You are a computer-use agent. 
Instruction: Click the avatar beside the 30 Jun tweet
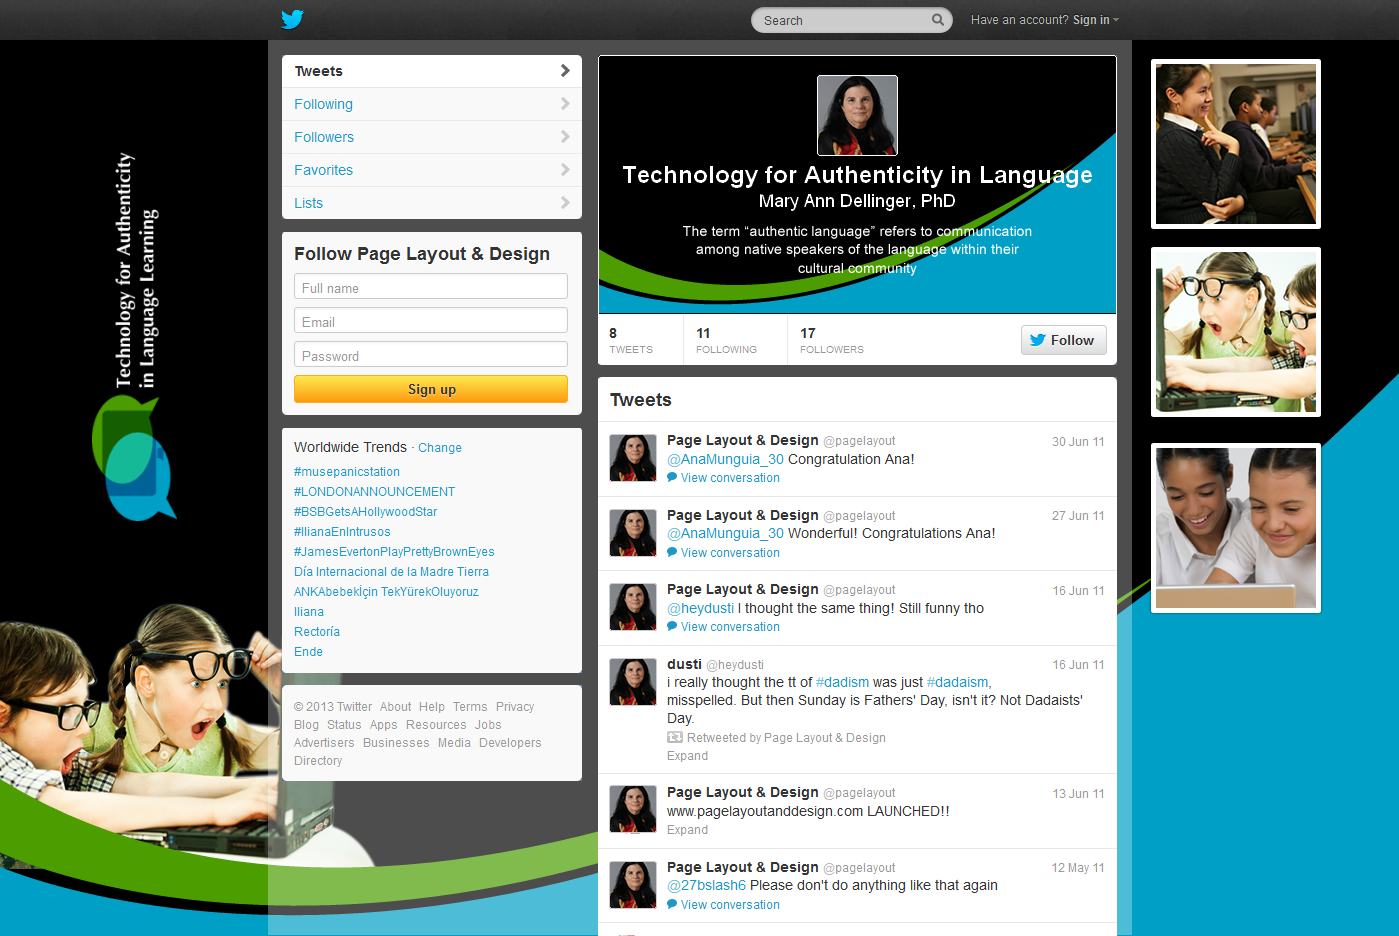(633, 458)
